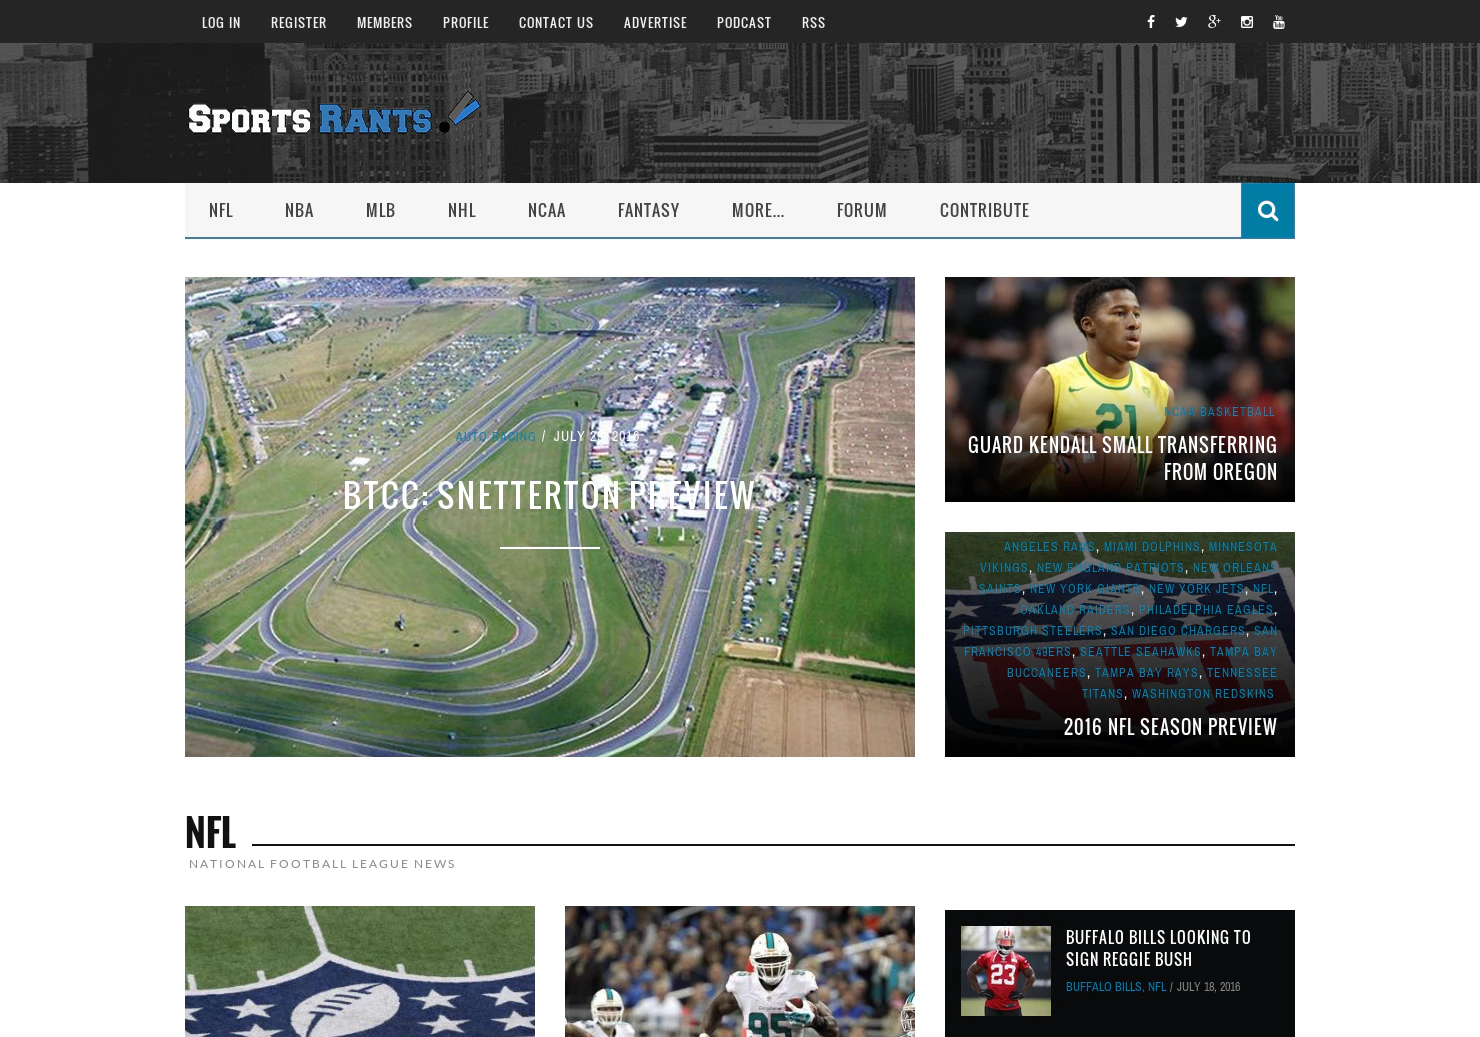Click the Buffalo Bills category link
The image size is (1480, 1037).
(x=1103, y=987)
